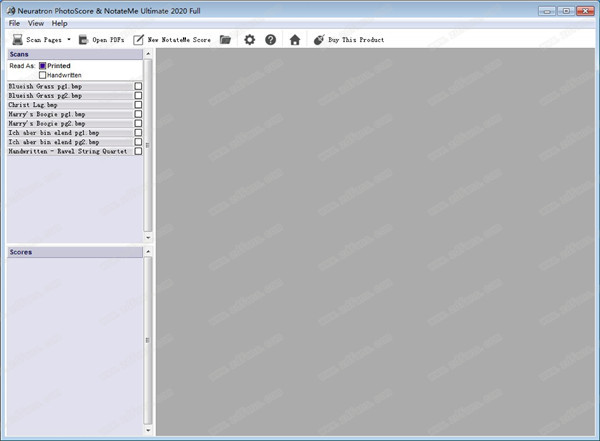
Task: Click the Buy This Product mouse icon
Action: pos(319,39)
